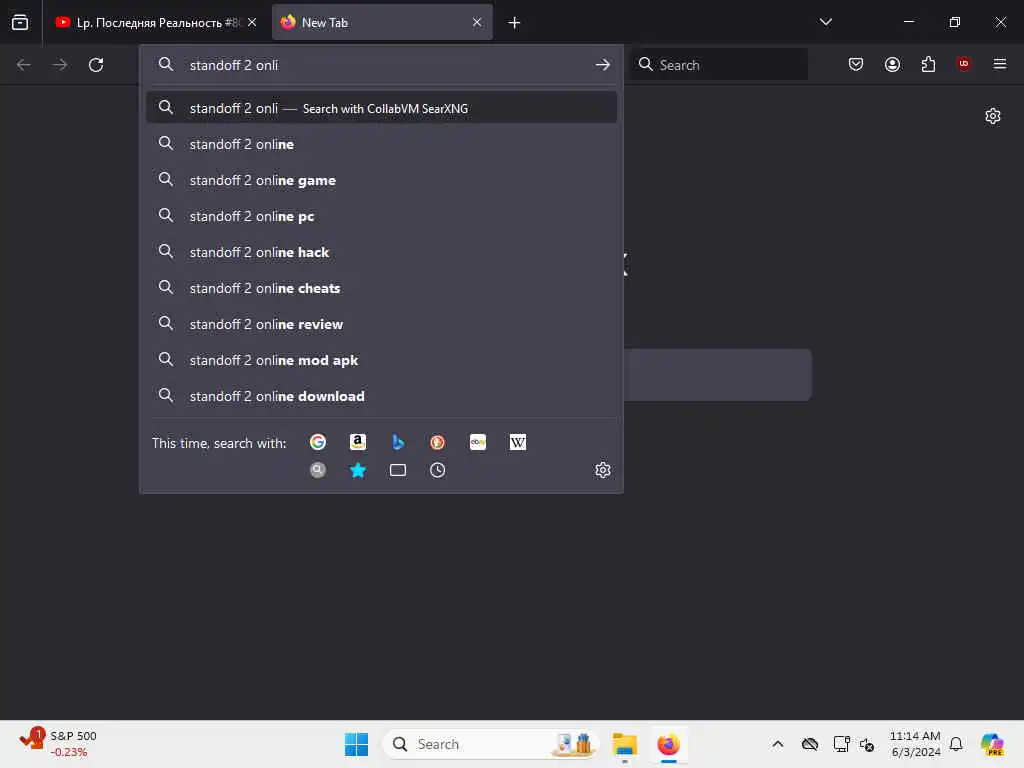
Task: Close the YouTube tab
Action: click(252, 22)
